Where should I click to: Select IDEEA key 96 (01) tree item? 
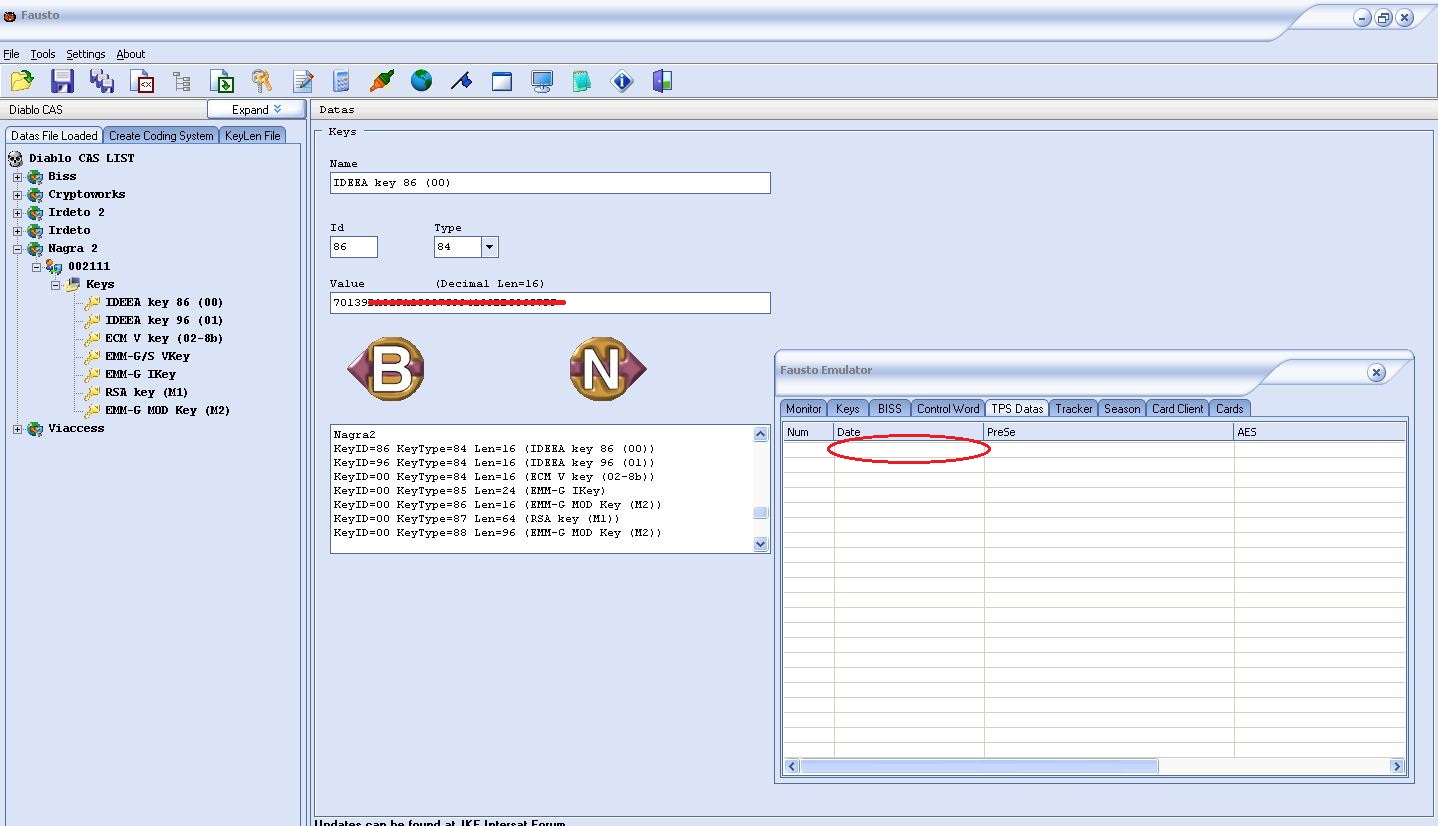pos(164,320)
